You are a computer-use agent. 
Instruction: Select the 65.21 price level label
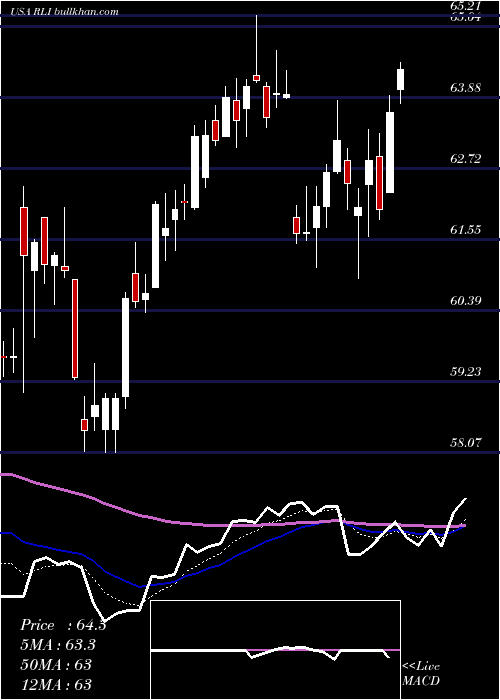[465, 6]
